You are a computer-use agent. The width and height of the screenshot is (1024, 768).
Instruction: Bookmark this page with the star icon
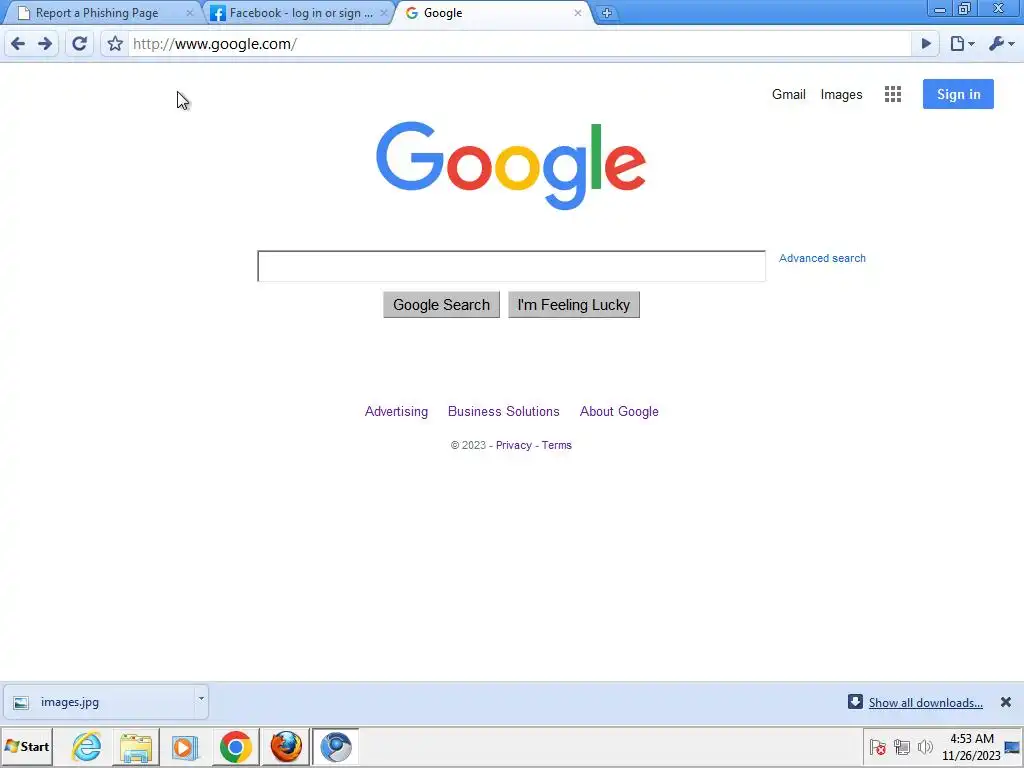point(115,44)
